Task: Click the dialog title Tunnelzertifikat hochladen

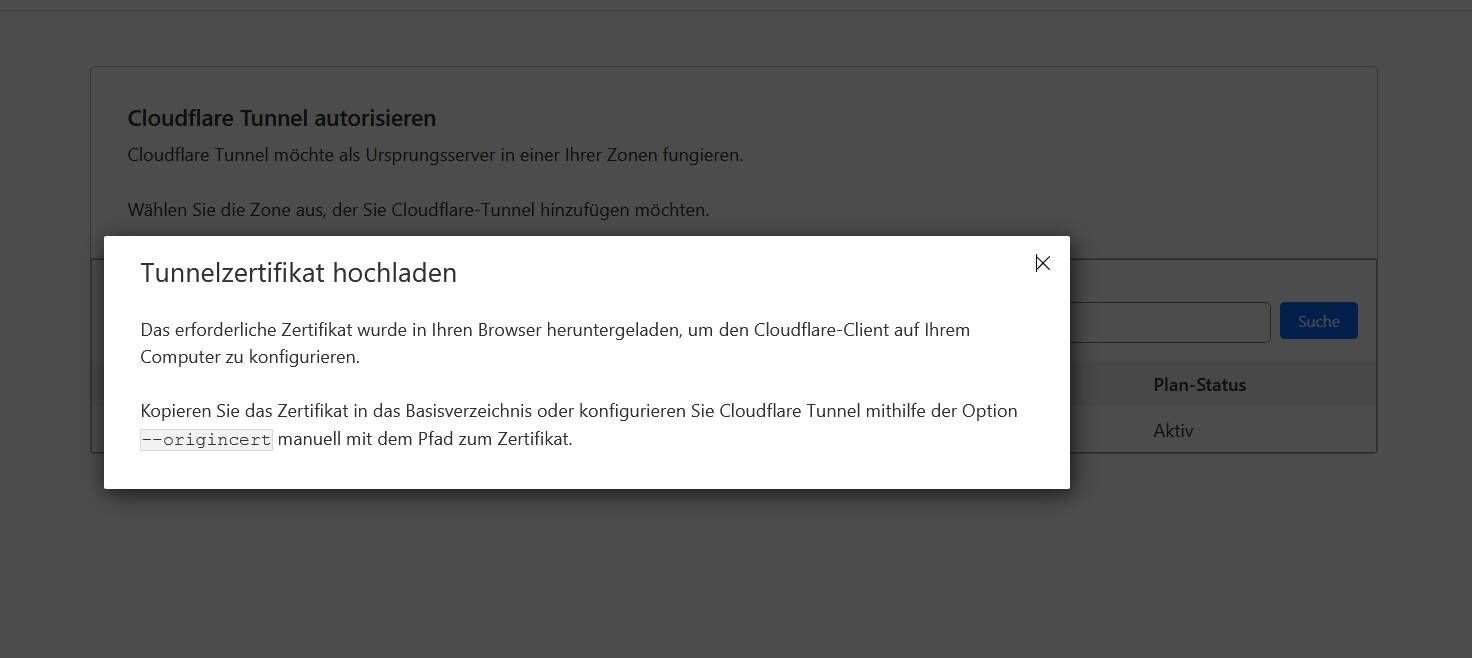Action: [298, 273]
